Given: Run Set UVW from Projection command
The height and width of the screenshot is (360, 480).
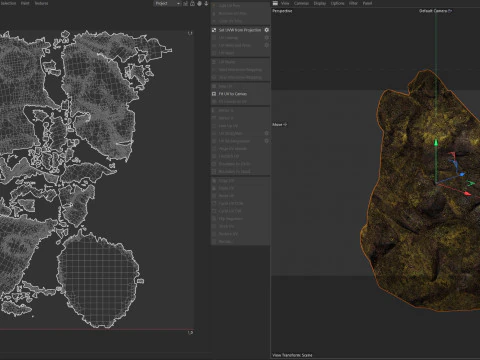Looking at the screenshot, I should [240, 30].
